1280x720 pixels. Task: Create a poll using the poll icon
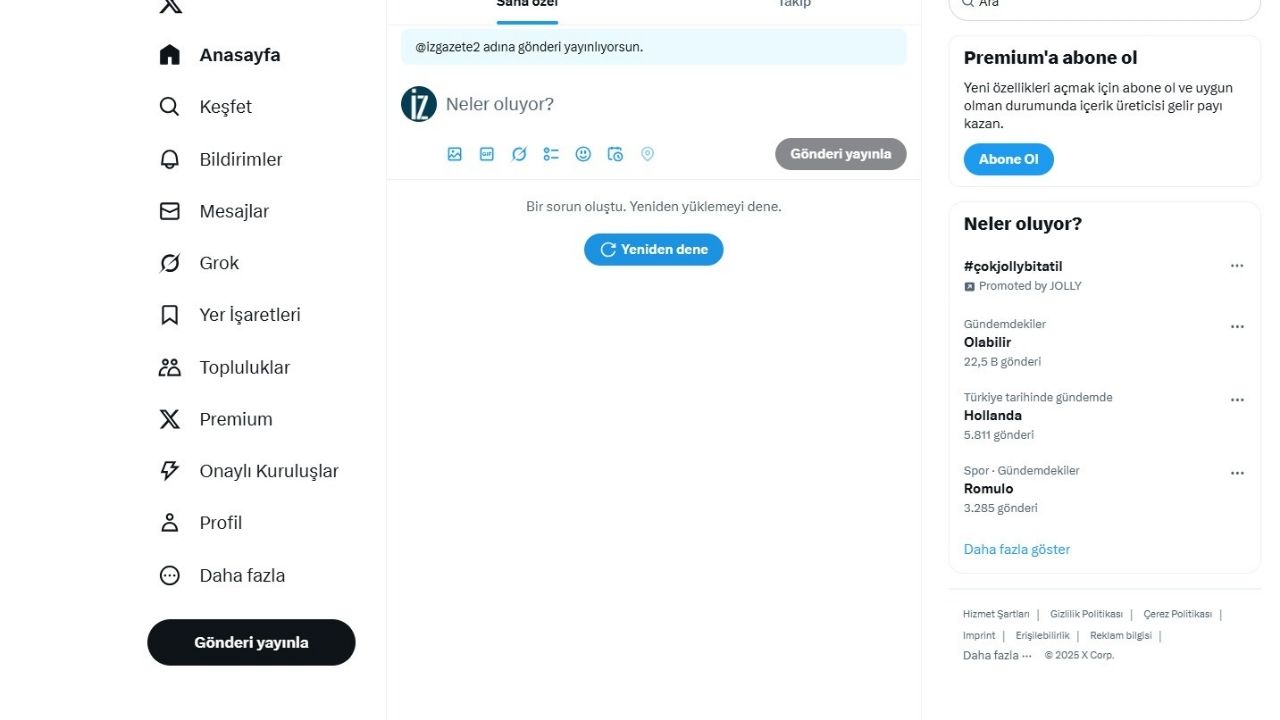tap(551, 154)
